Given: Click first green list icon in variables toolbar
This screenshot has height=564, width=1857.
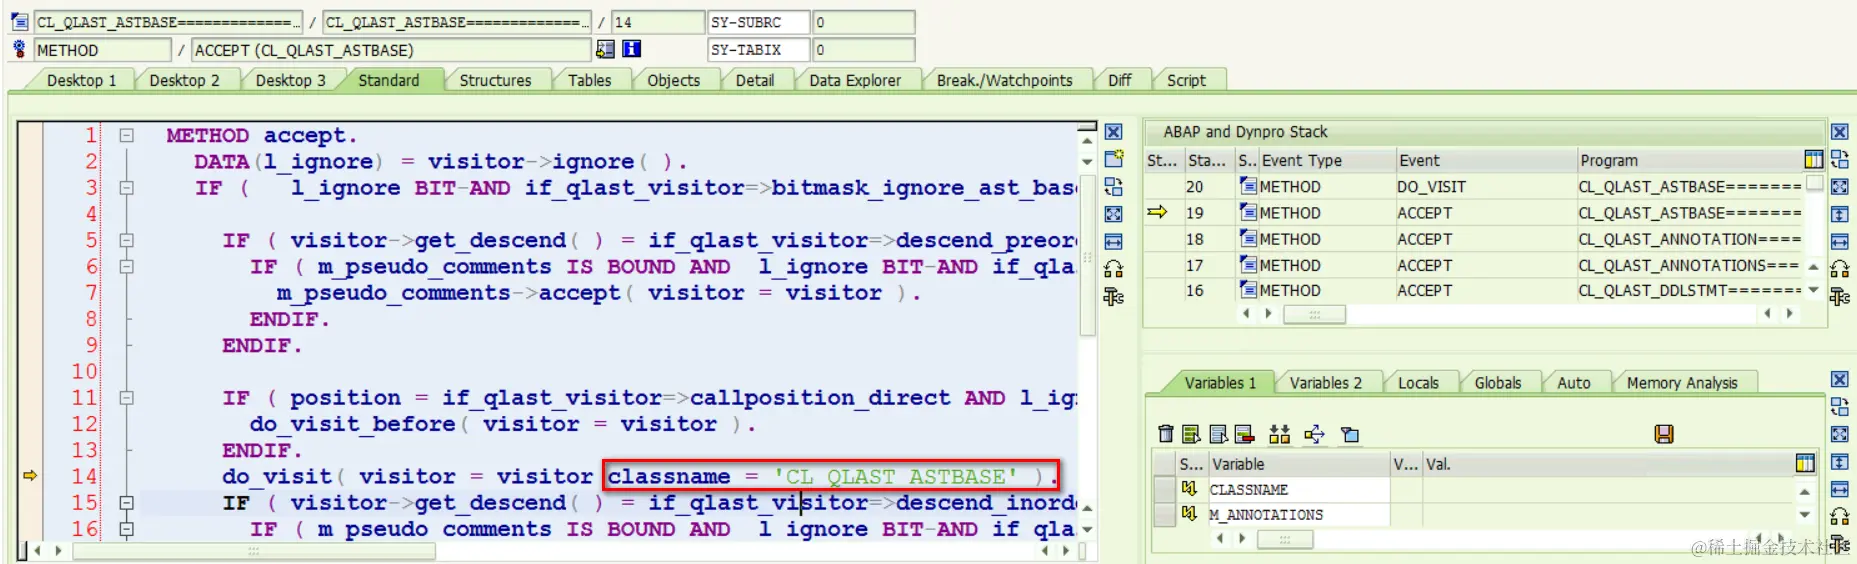Looking at the screenshot, I should point(1191,434).
